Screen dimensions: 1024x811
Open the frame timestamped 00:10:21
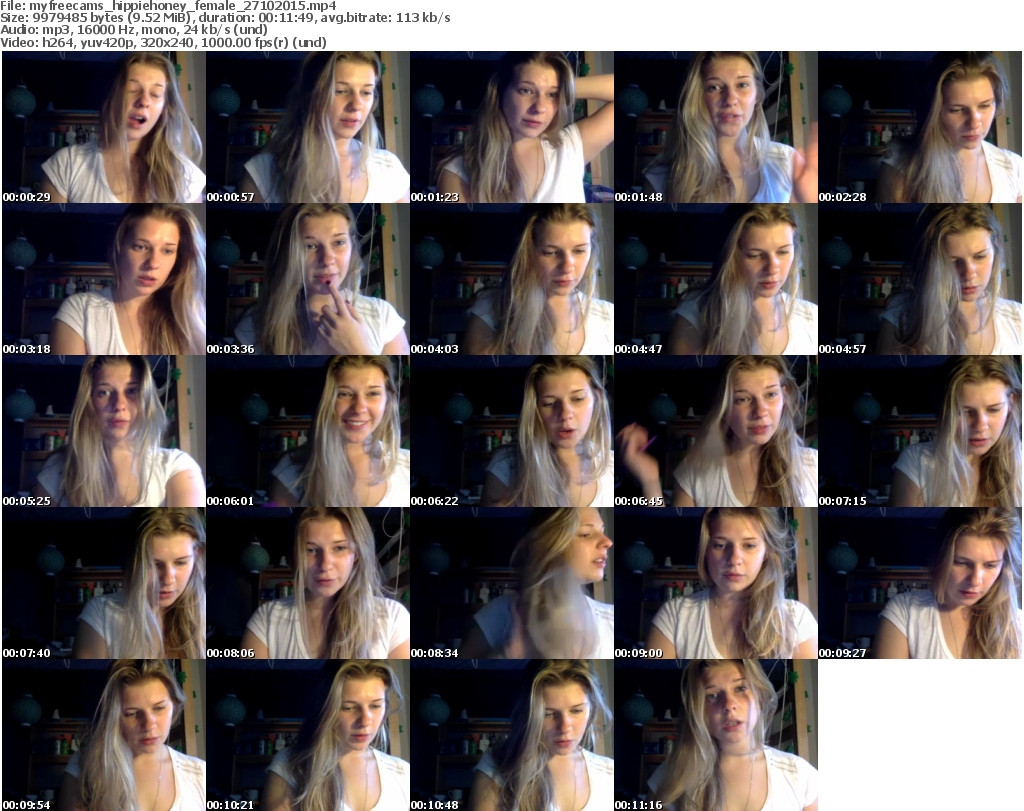pyautogui.click(x=308, y=735)
